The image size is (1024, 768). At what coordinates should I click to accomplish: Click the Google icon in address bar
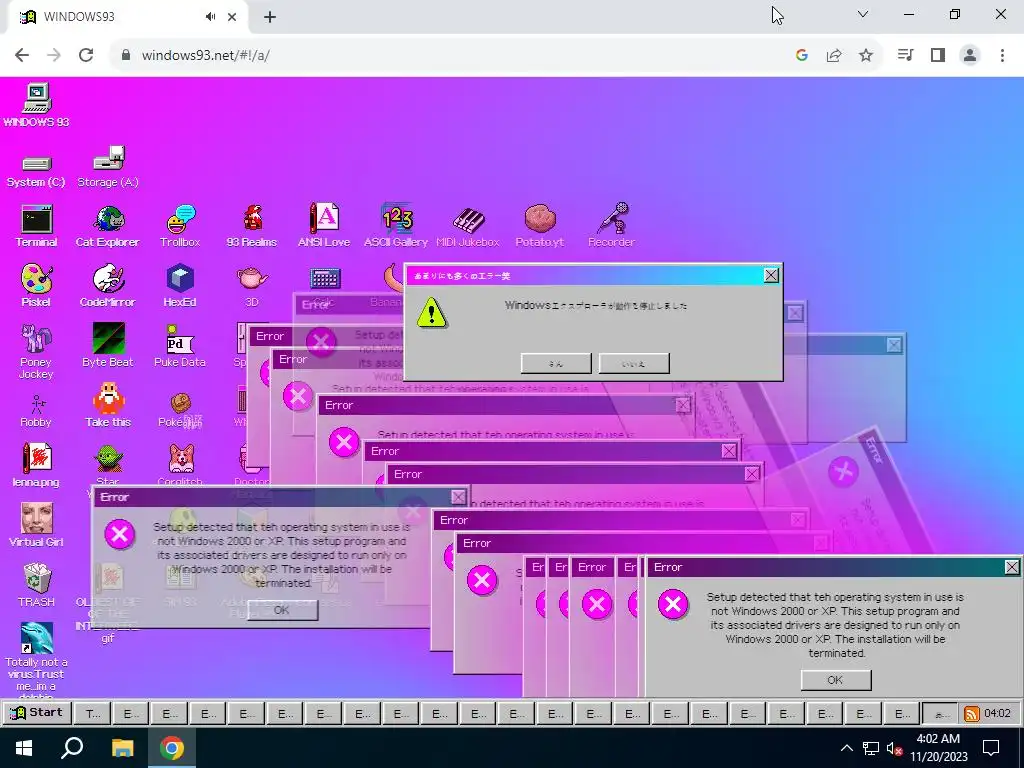click(802, 56)
